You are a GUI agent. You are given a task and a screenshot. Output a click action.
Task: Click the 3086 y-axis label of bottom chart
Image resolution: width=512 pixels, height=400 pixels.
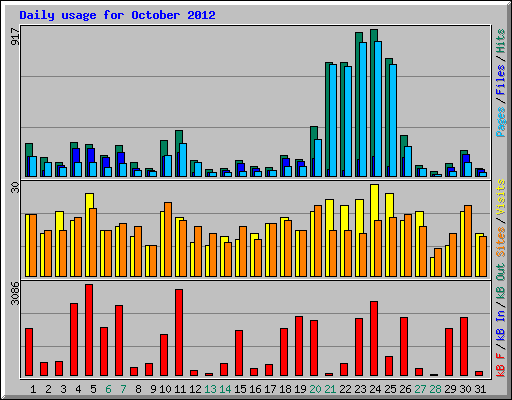[15, 293]
